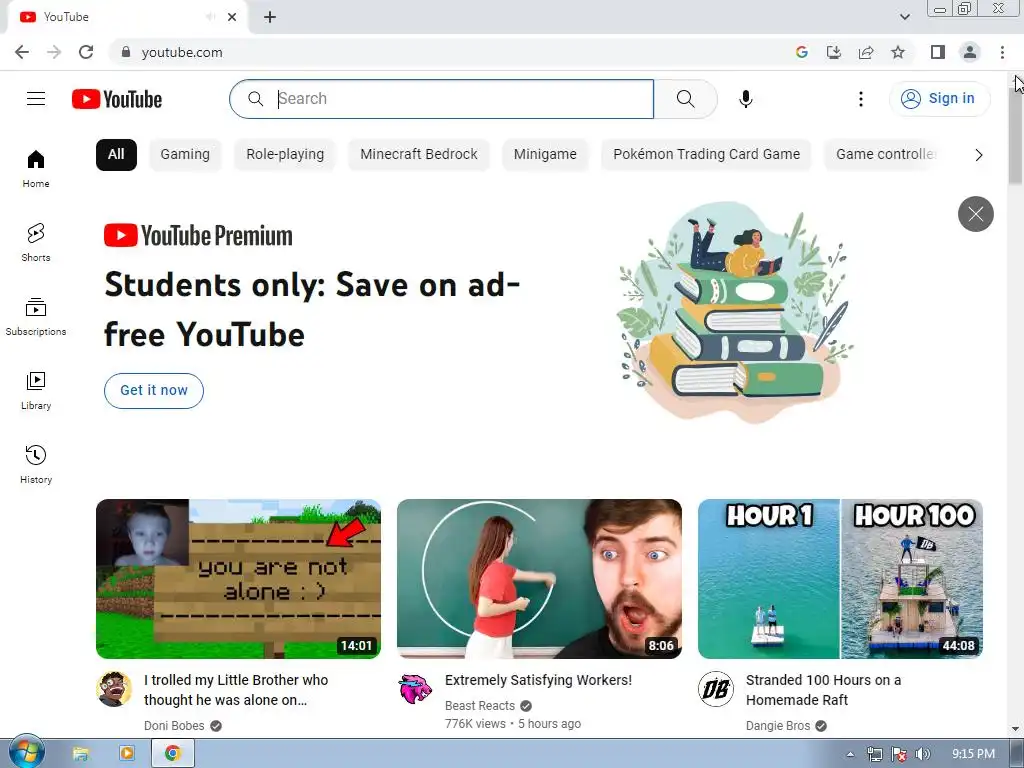Go forward in browser
The image size is (1024, 768).
[54, 52]
